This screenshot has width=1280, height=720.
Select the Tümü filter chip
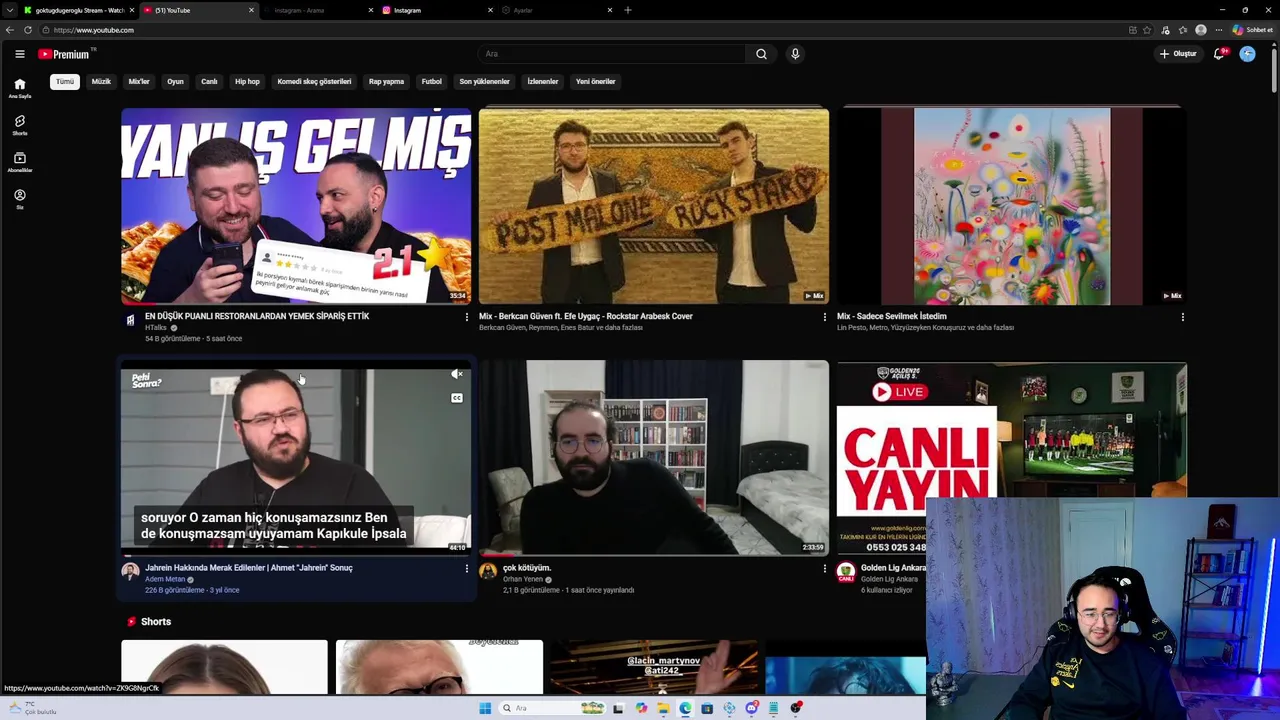[65, 82]
